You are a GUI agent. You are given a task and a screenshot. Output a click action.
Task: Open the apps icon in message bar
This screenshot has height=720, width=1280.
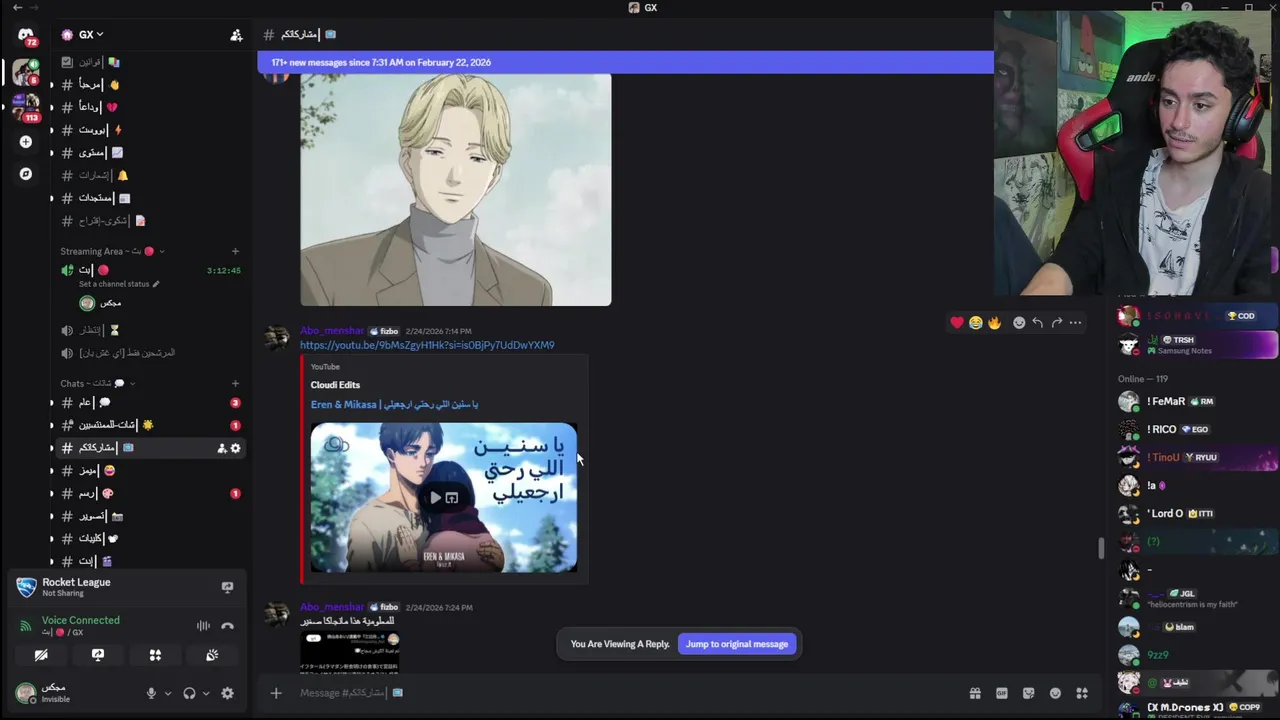coord(1082,693)
